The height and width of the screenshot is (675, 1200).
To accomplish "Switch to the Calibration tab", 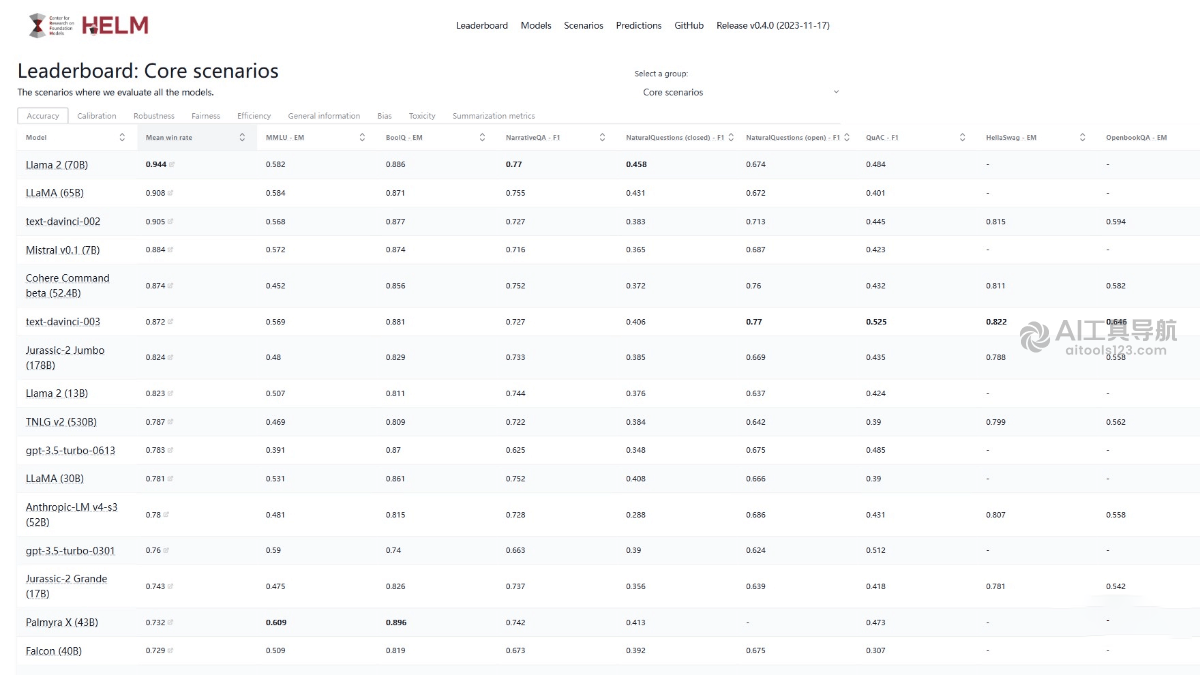I will (x=97, y=116).
